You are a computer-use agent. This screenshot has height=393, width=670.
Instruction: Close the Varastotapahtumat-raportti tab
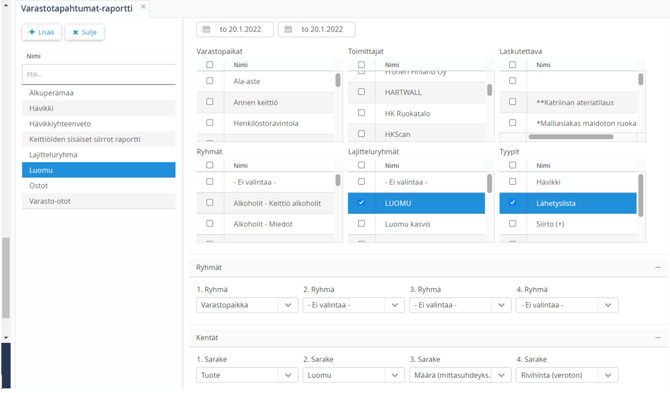[x=143, y=6]
